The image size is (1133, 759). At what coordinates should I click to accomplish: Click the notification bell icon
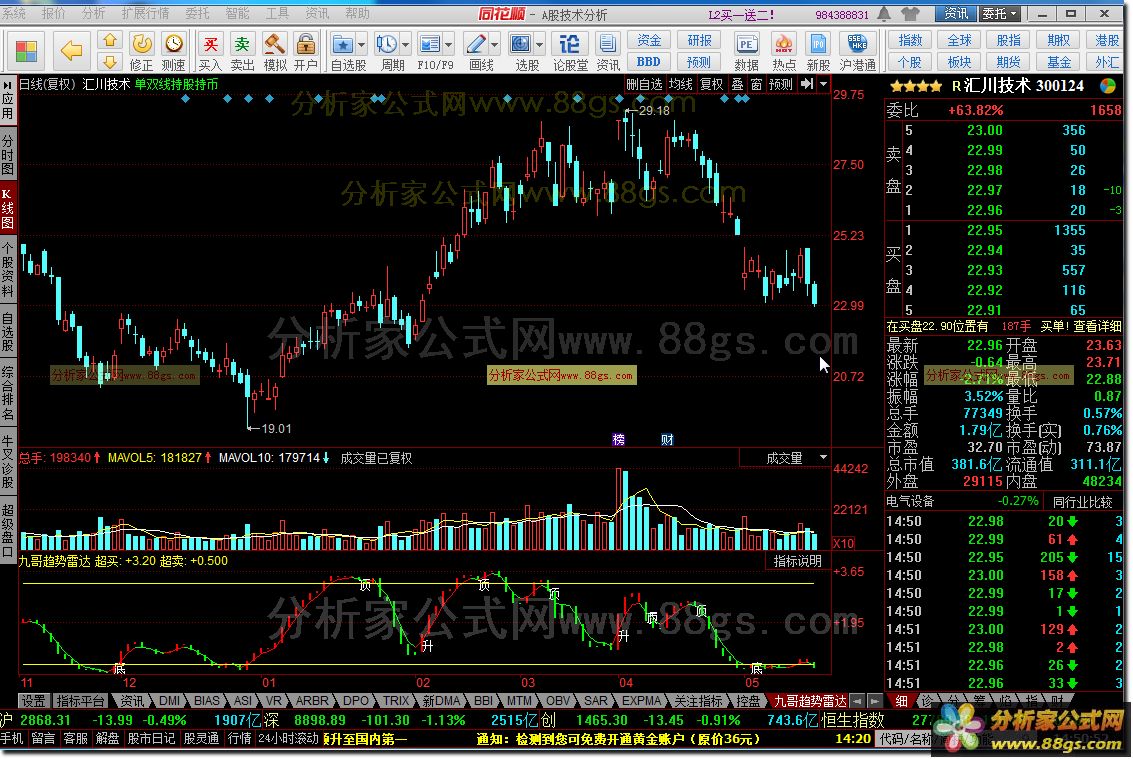pyautogui.click(x=884, y=14)
